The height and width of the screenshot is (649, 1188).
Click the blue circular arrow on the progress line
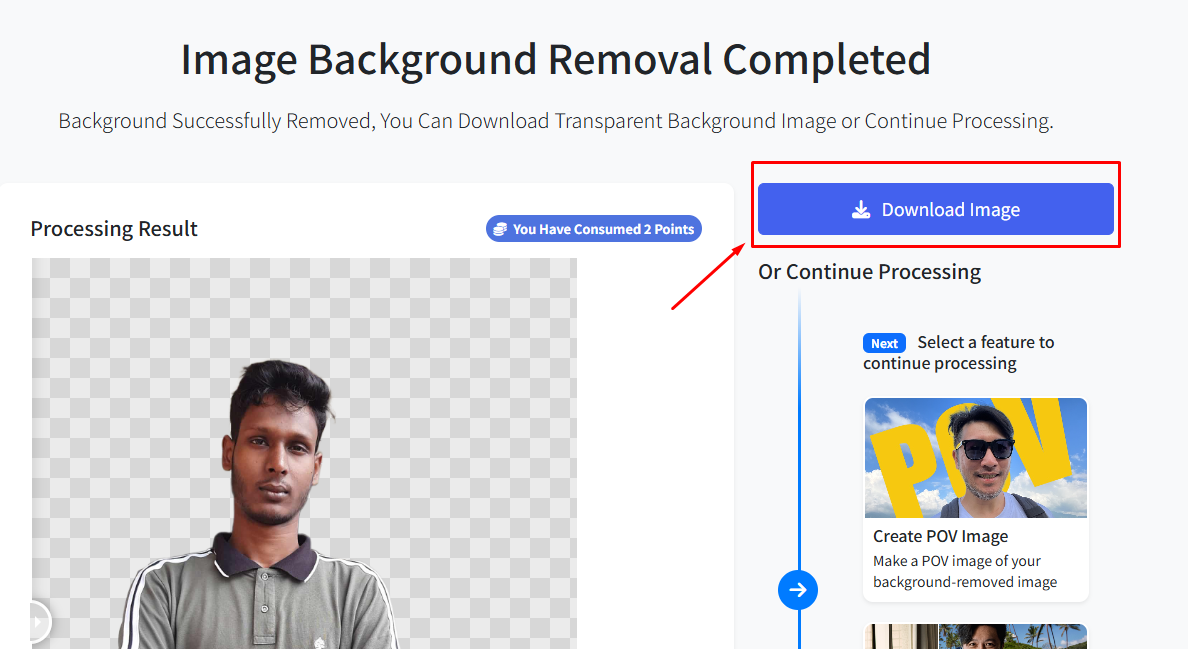point(797,590)
